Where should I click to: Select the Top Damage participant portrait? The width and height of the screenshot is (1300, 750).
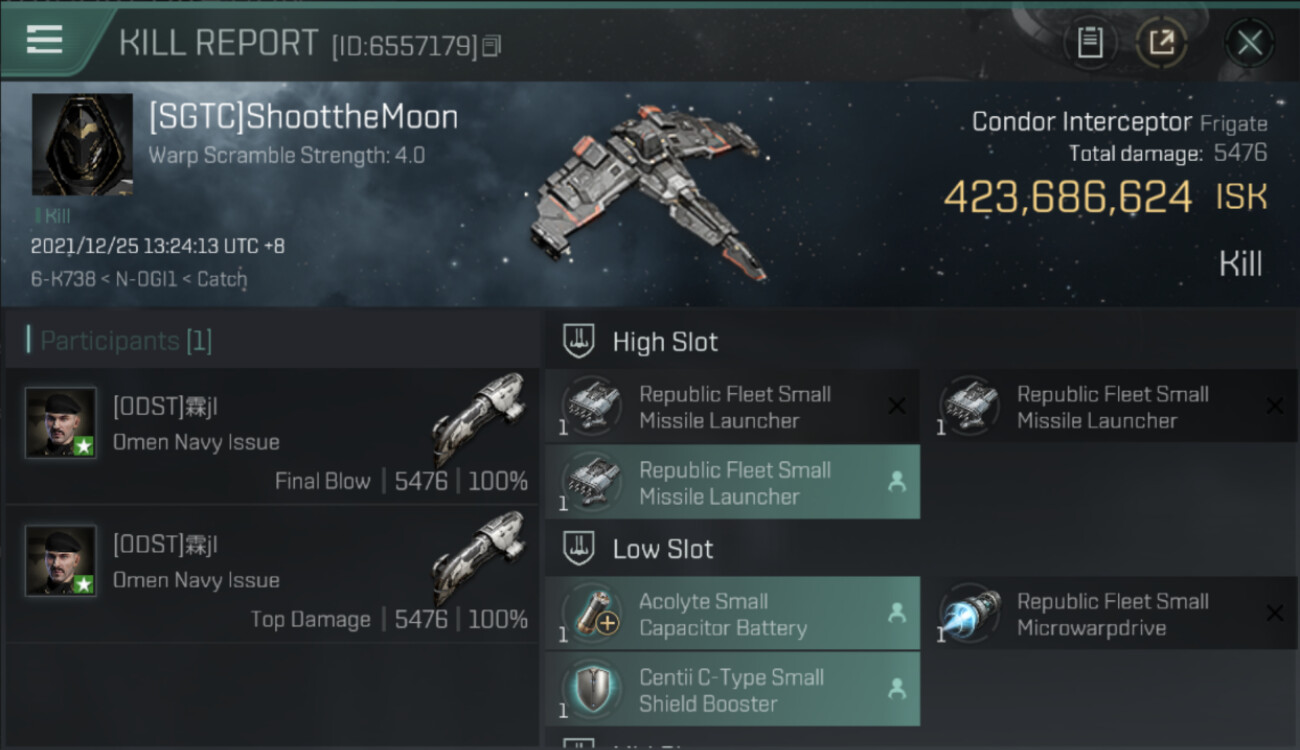[x=61, y=560]
